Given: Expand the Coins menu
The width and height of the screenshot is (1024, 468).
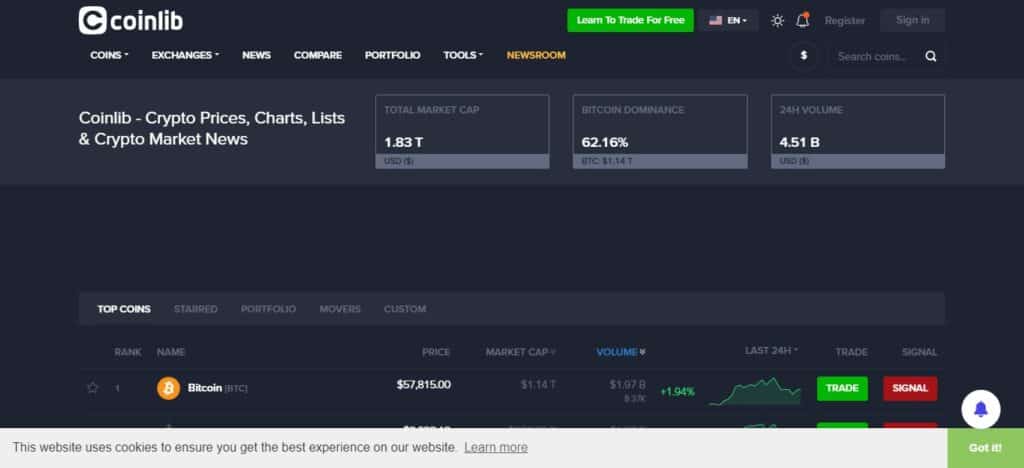Looking at the screenshot, I should [x=109, y=55].
